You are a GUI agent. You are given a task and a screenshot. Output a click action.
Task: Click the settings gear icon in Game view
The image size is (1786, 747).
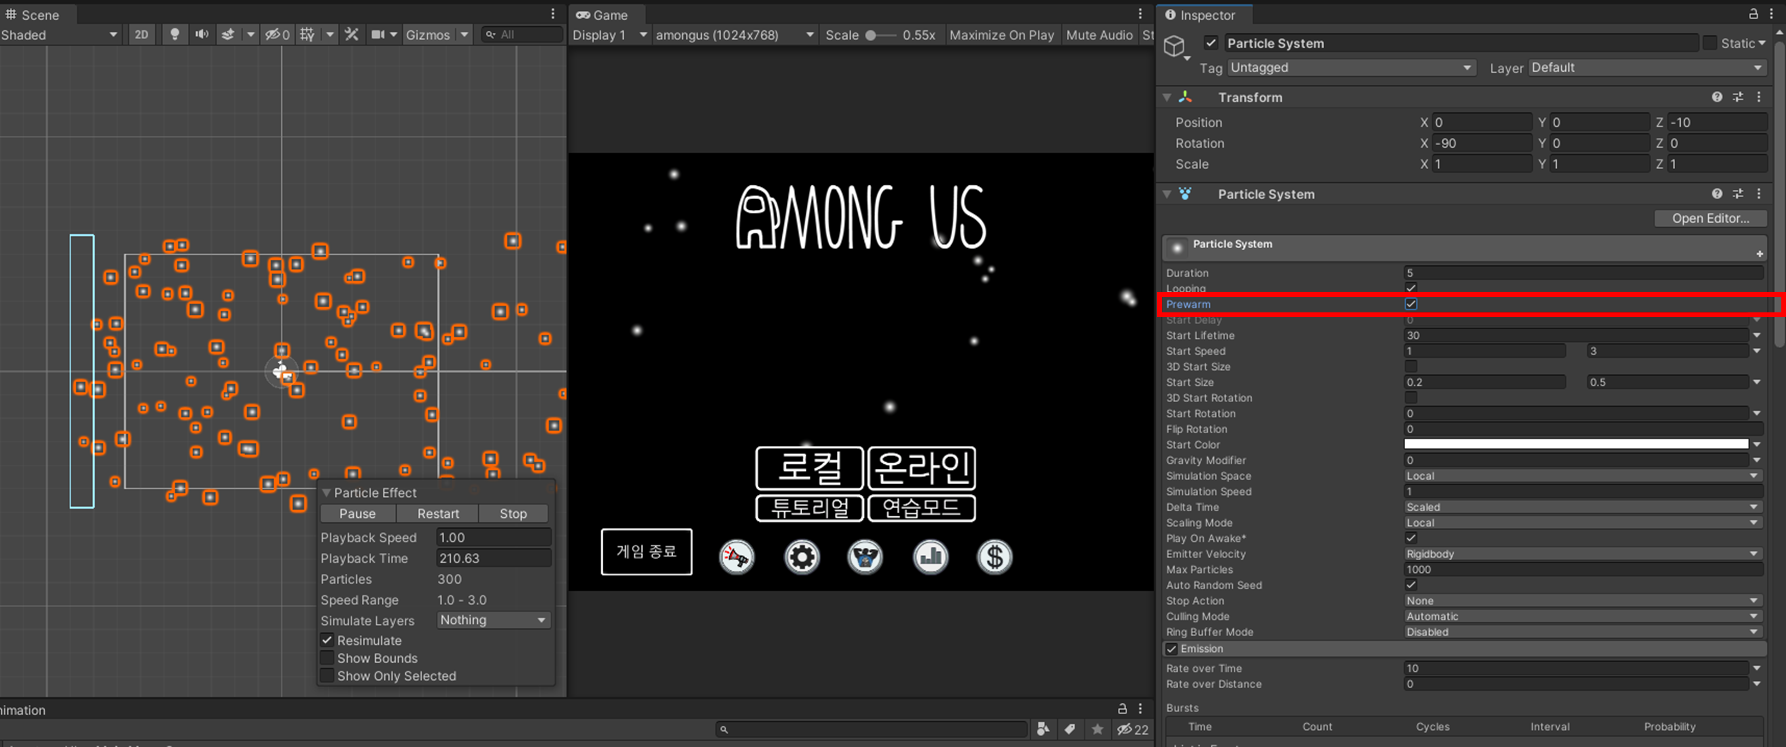(802, 557)
